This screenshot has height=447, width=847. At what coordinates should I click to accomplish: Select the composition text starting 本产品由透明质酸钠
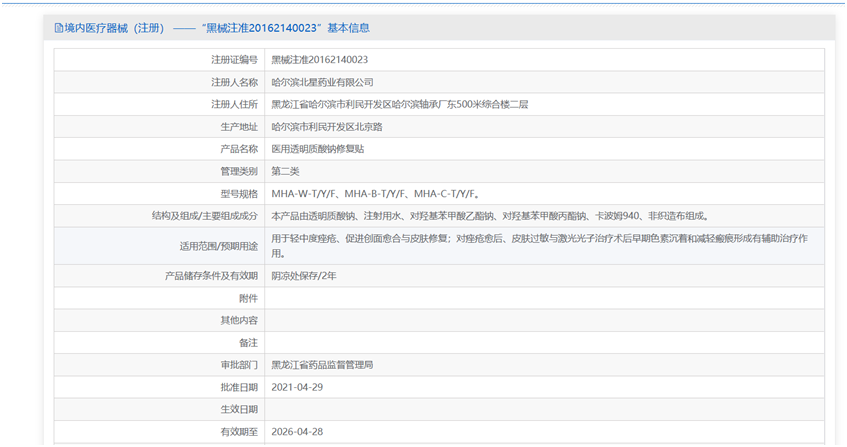click(490, 216)
